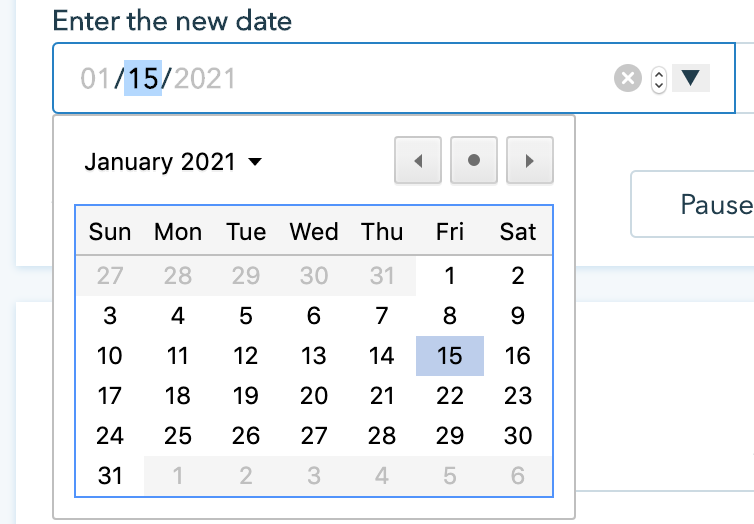Click the month portion 01 of date

(x=96, y=78)
